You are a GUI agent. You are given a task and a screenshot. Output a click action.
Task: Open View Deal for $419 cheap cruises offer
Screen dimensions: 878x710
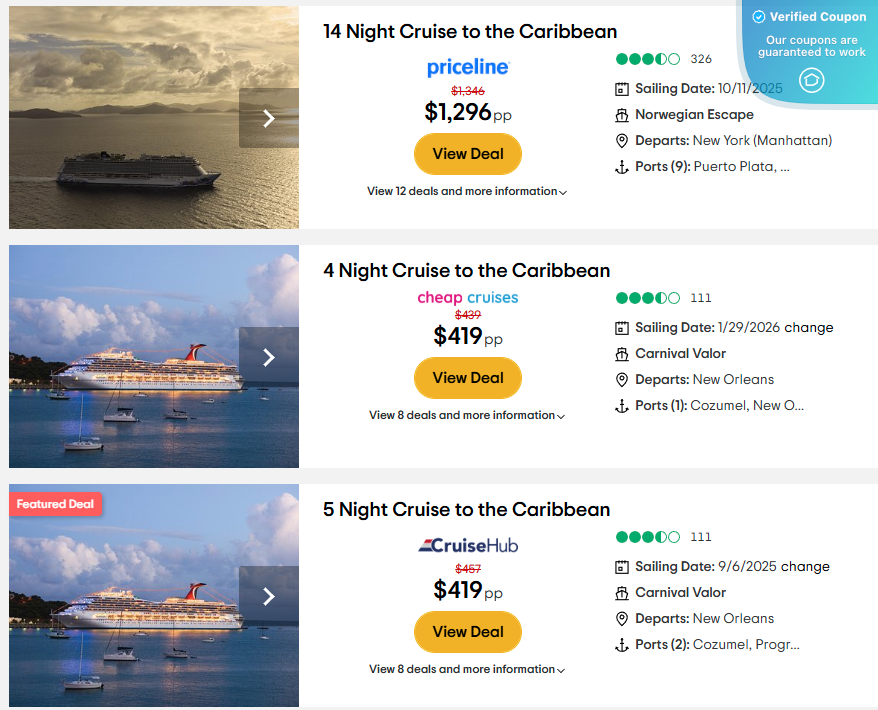point(468,378)
